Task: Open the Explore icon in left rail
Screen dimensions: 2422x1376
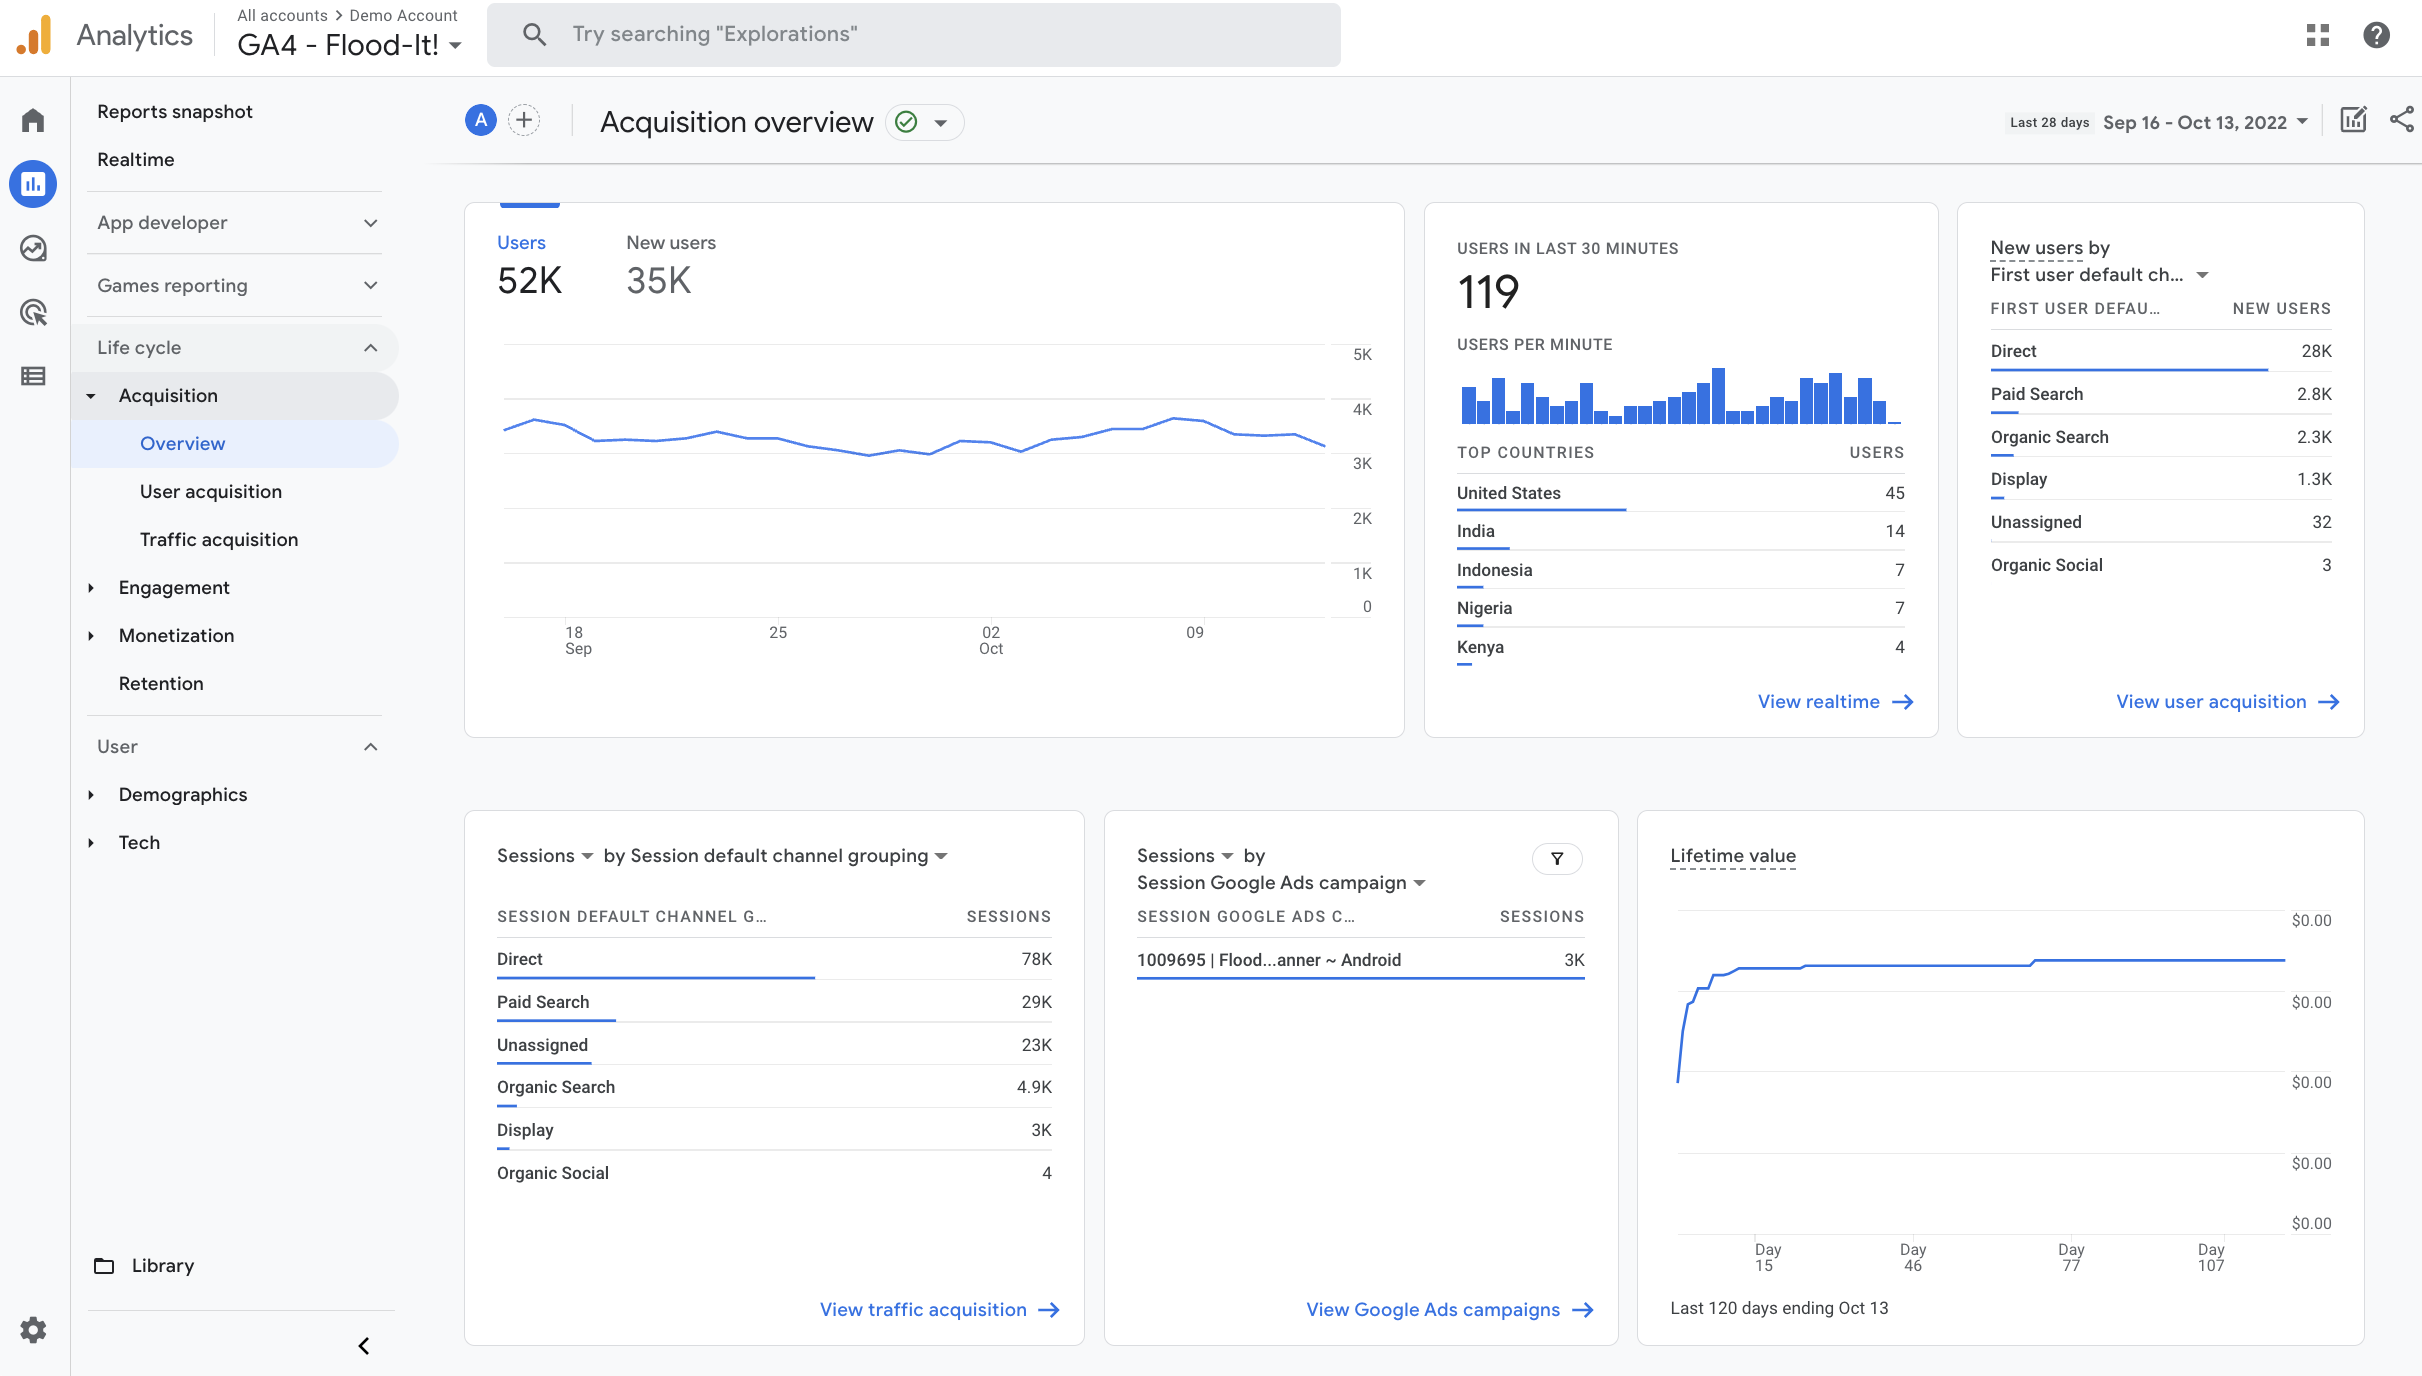Action: [33, 248]
